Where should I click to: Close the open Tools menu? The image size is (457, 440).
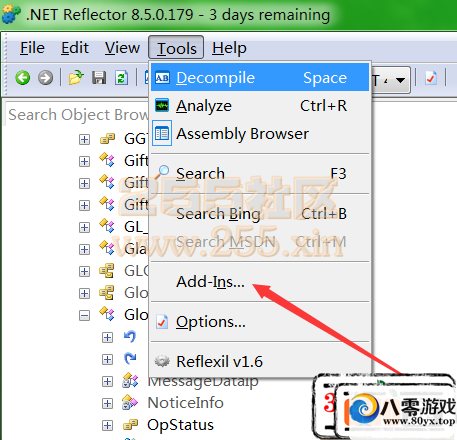click(176, 48)
